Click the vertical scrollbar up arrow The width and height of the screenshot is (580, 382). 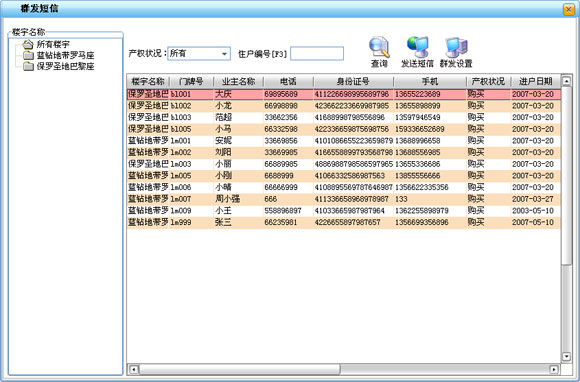click(x=566, y=81)
